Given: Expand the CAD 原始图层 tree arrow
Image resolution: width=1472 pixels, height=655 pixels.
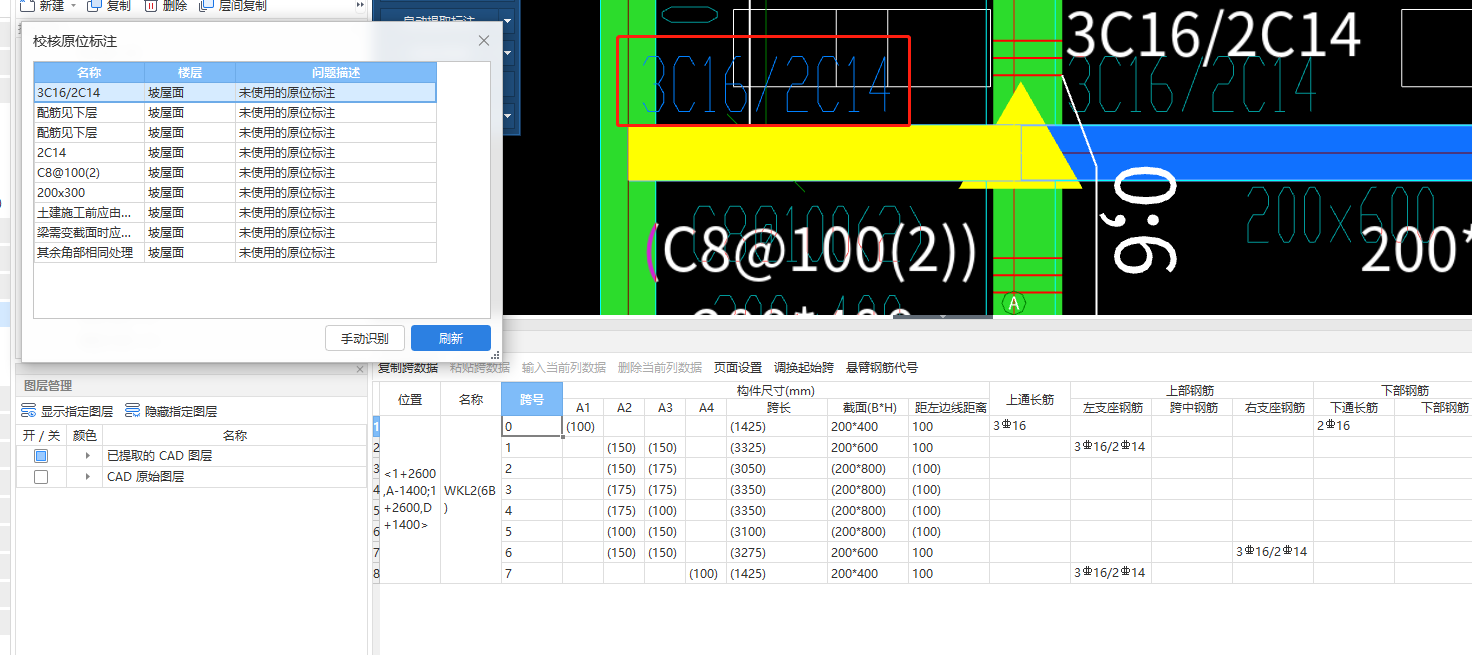Looking at the screenshot, I should click(87, 477).
